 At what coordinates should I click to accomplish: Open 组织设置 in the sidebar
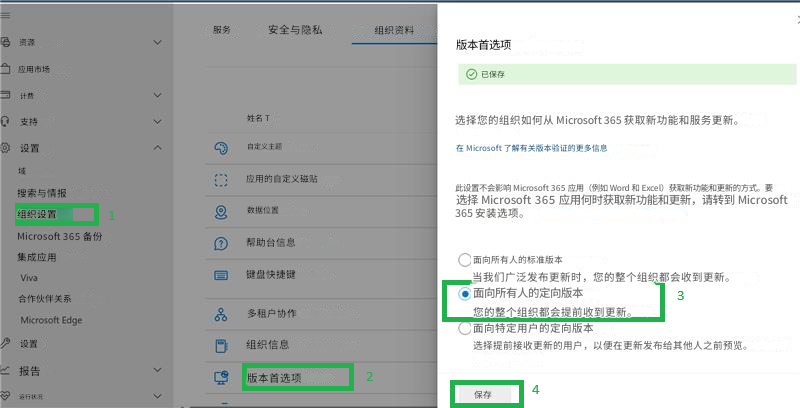[x=37, y=214]
